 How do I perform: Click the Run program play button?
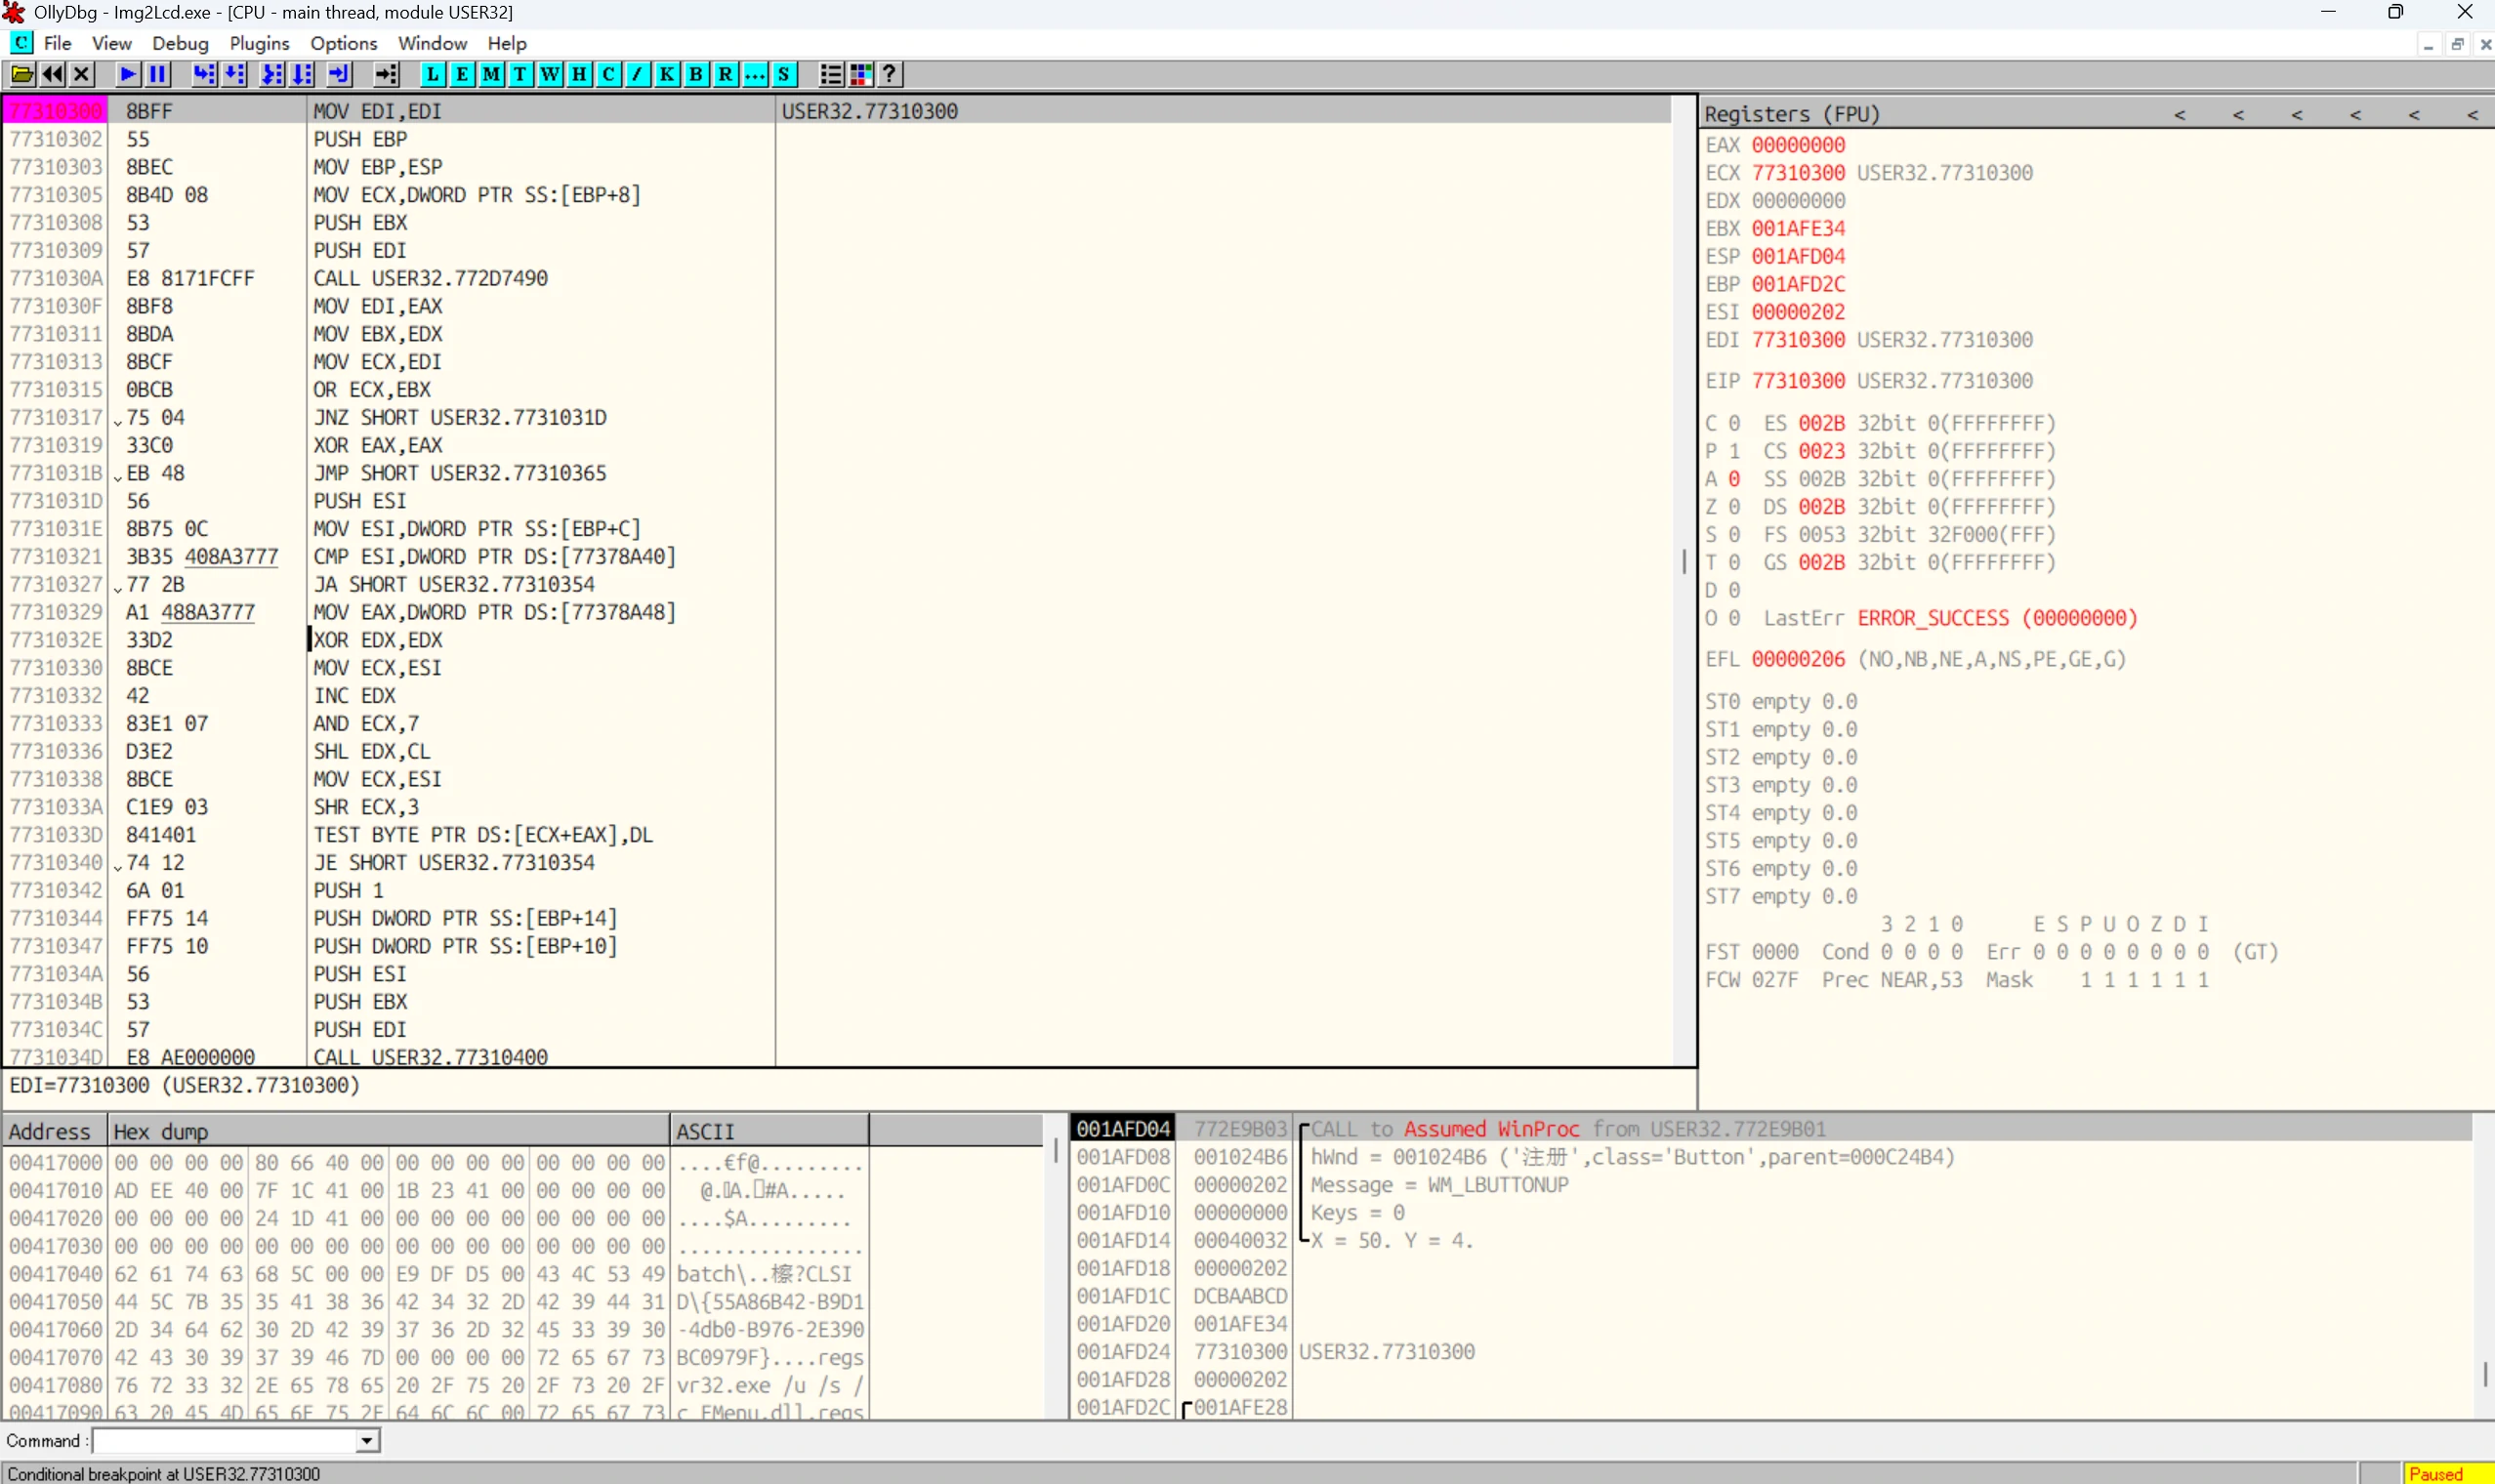128,74
